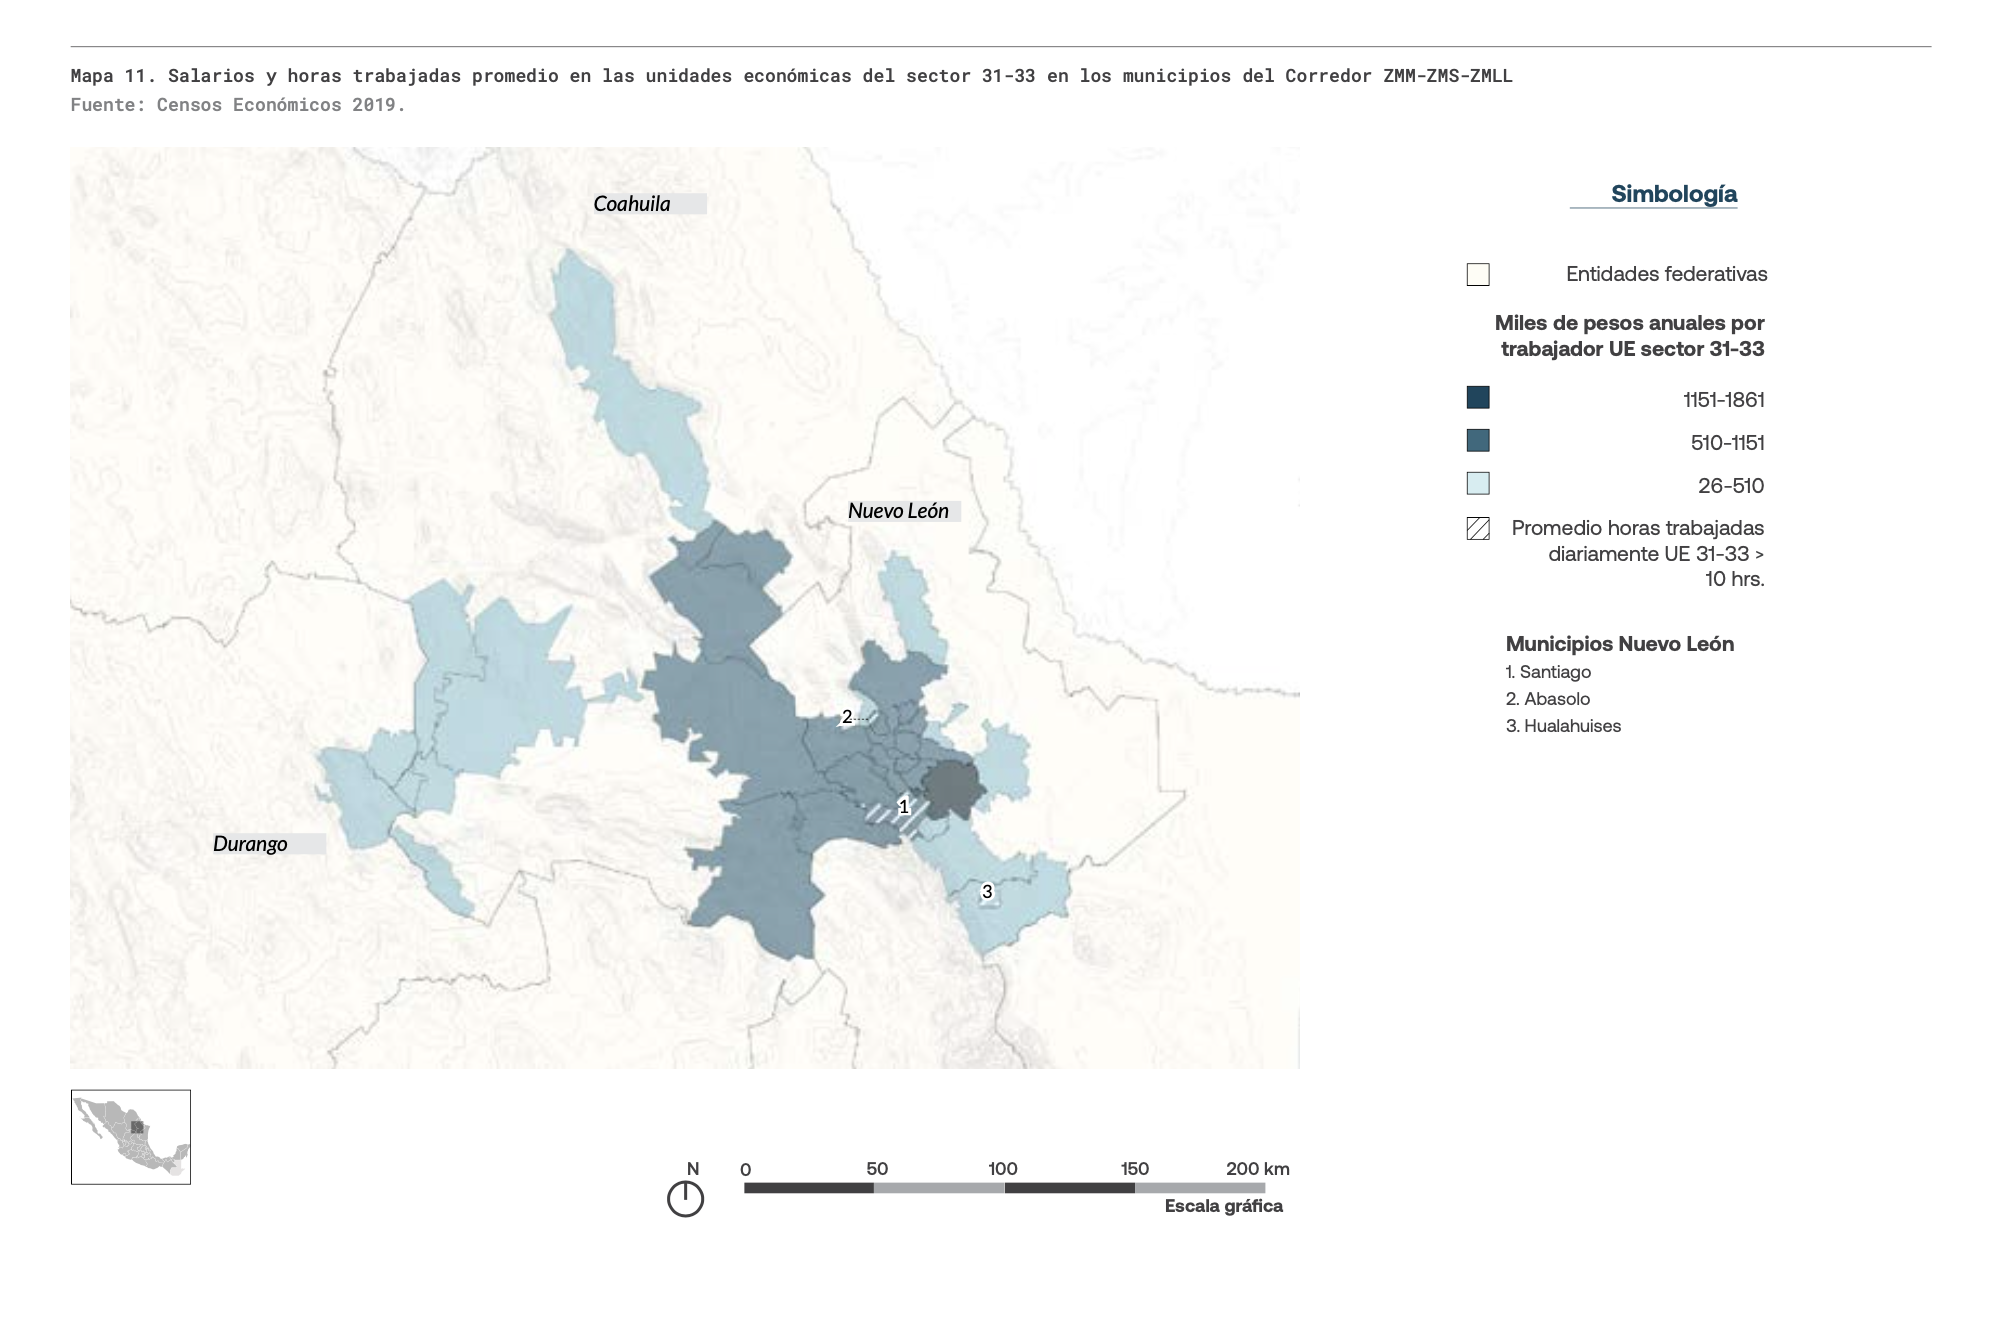Click the Durango map label

click(250, 844)
